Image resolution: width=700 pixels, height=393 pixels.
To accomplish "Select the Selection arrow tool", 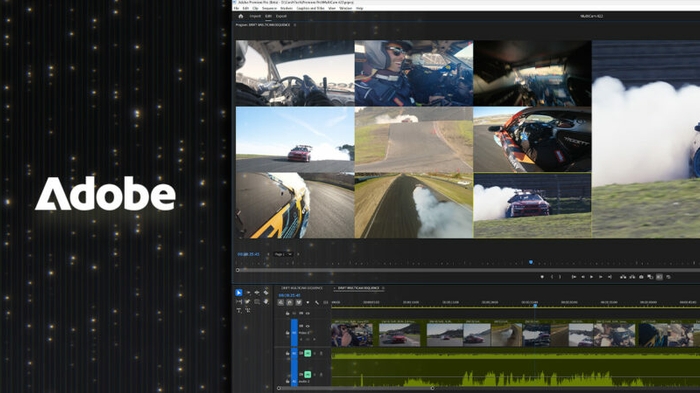I will [x=239, y=293].
